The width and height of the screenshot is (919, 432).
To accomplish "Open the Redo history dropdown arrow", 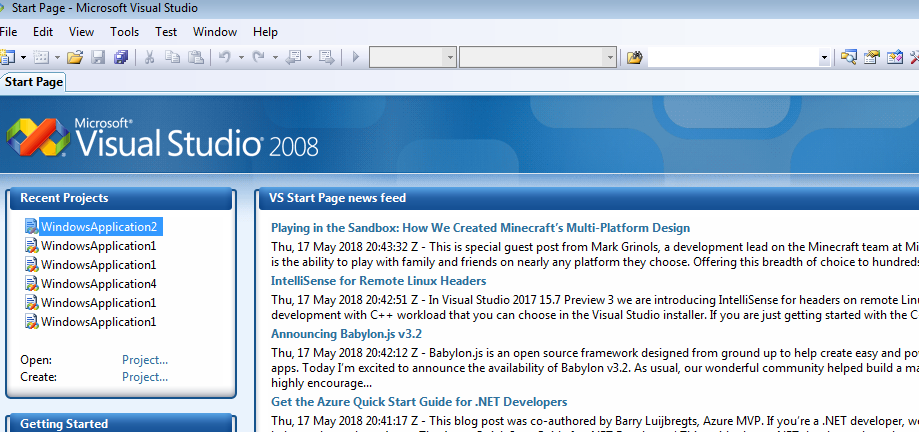I will click(x=275, y=57).
